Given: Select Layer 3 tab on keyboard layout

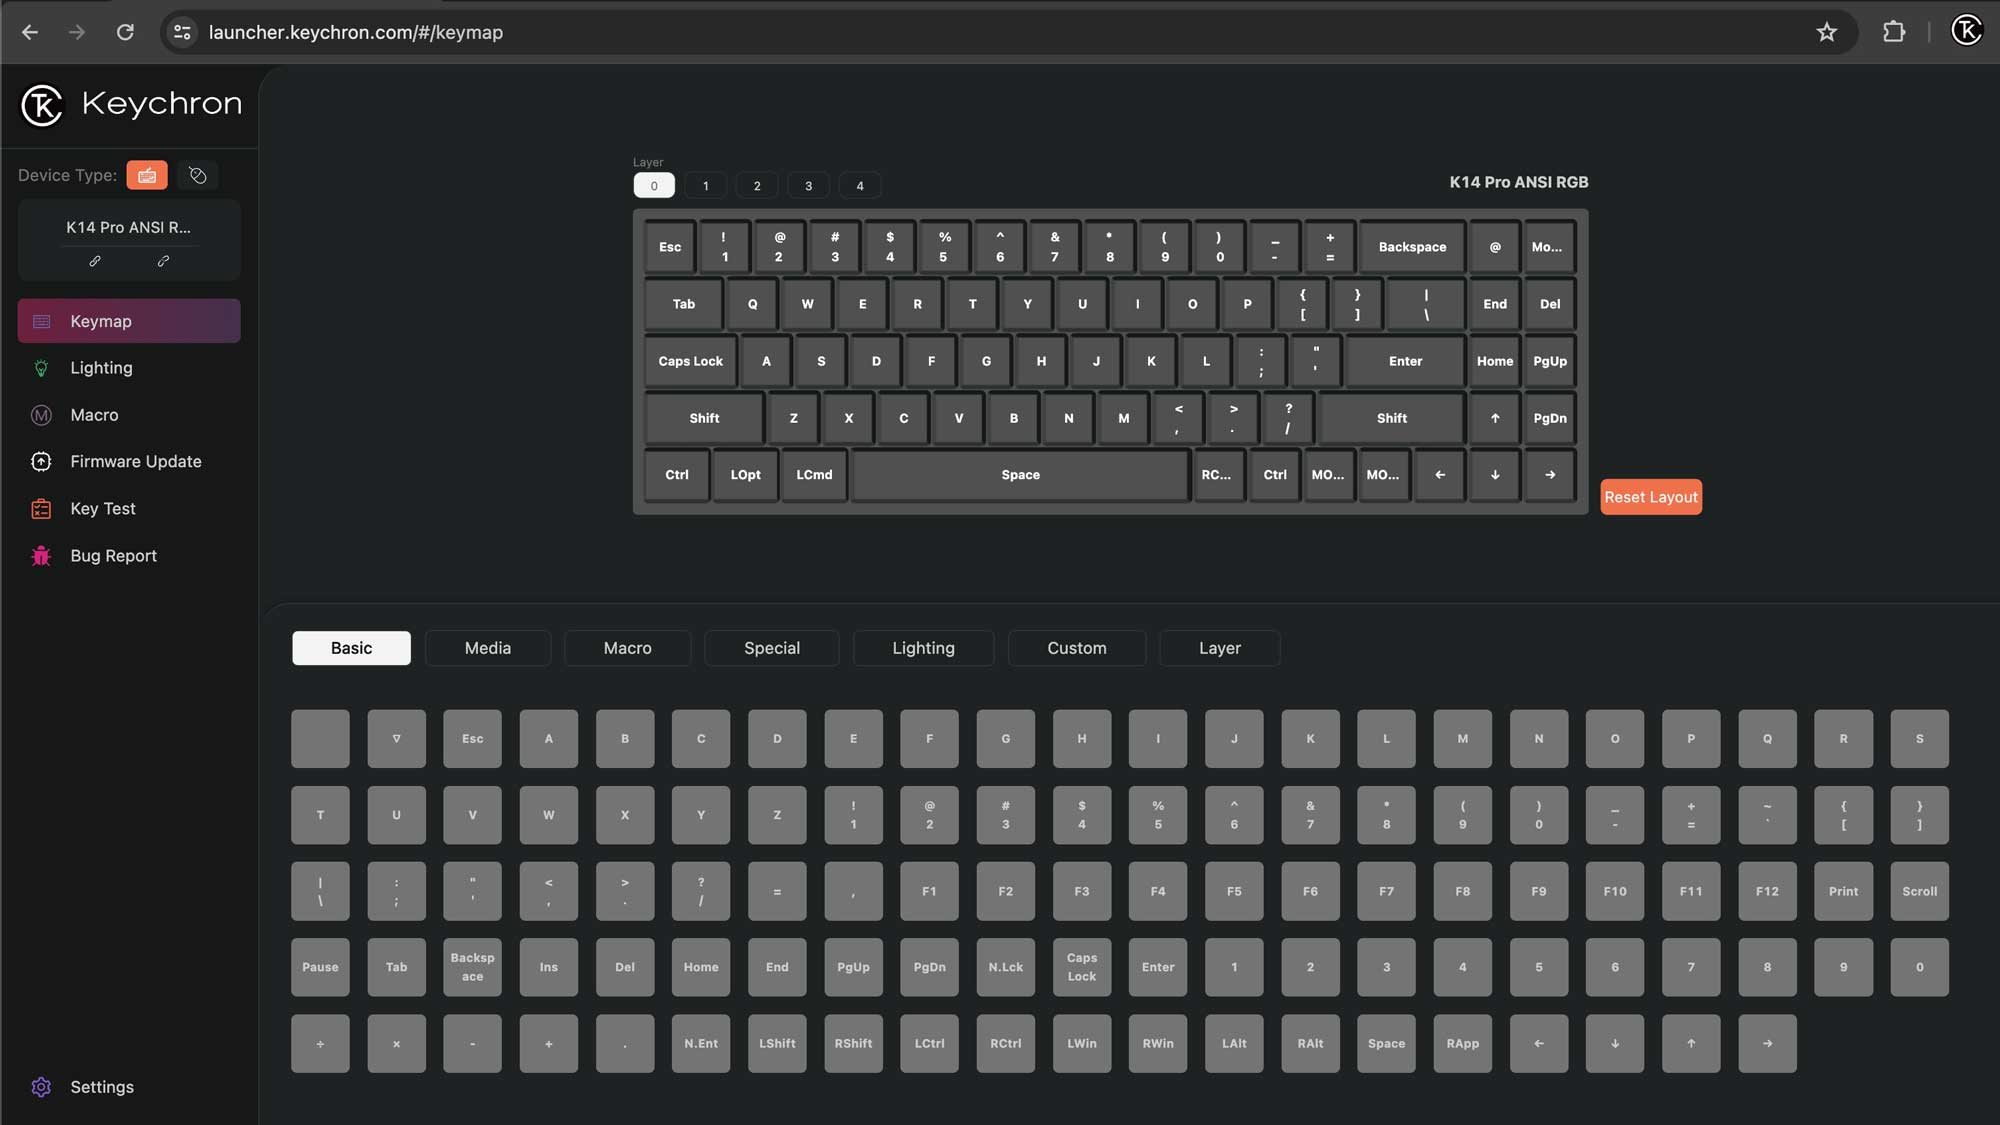Looking at the screenshot, I should [x=809, y=184].
